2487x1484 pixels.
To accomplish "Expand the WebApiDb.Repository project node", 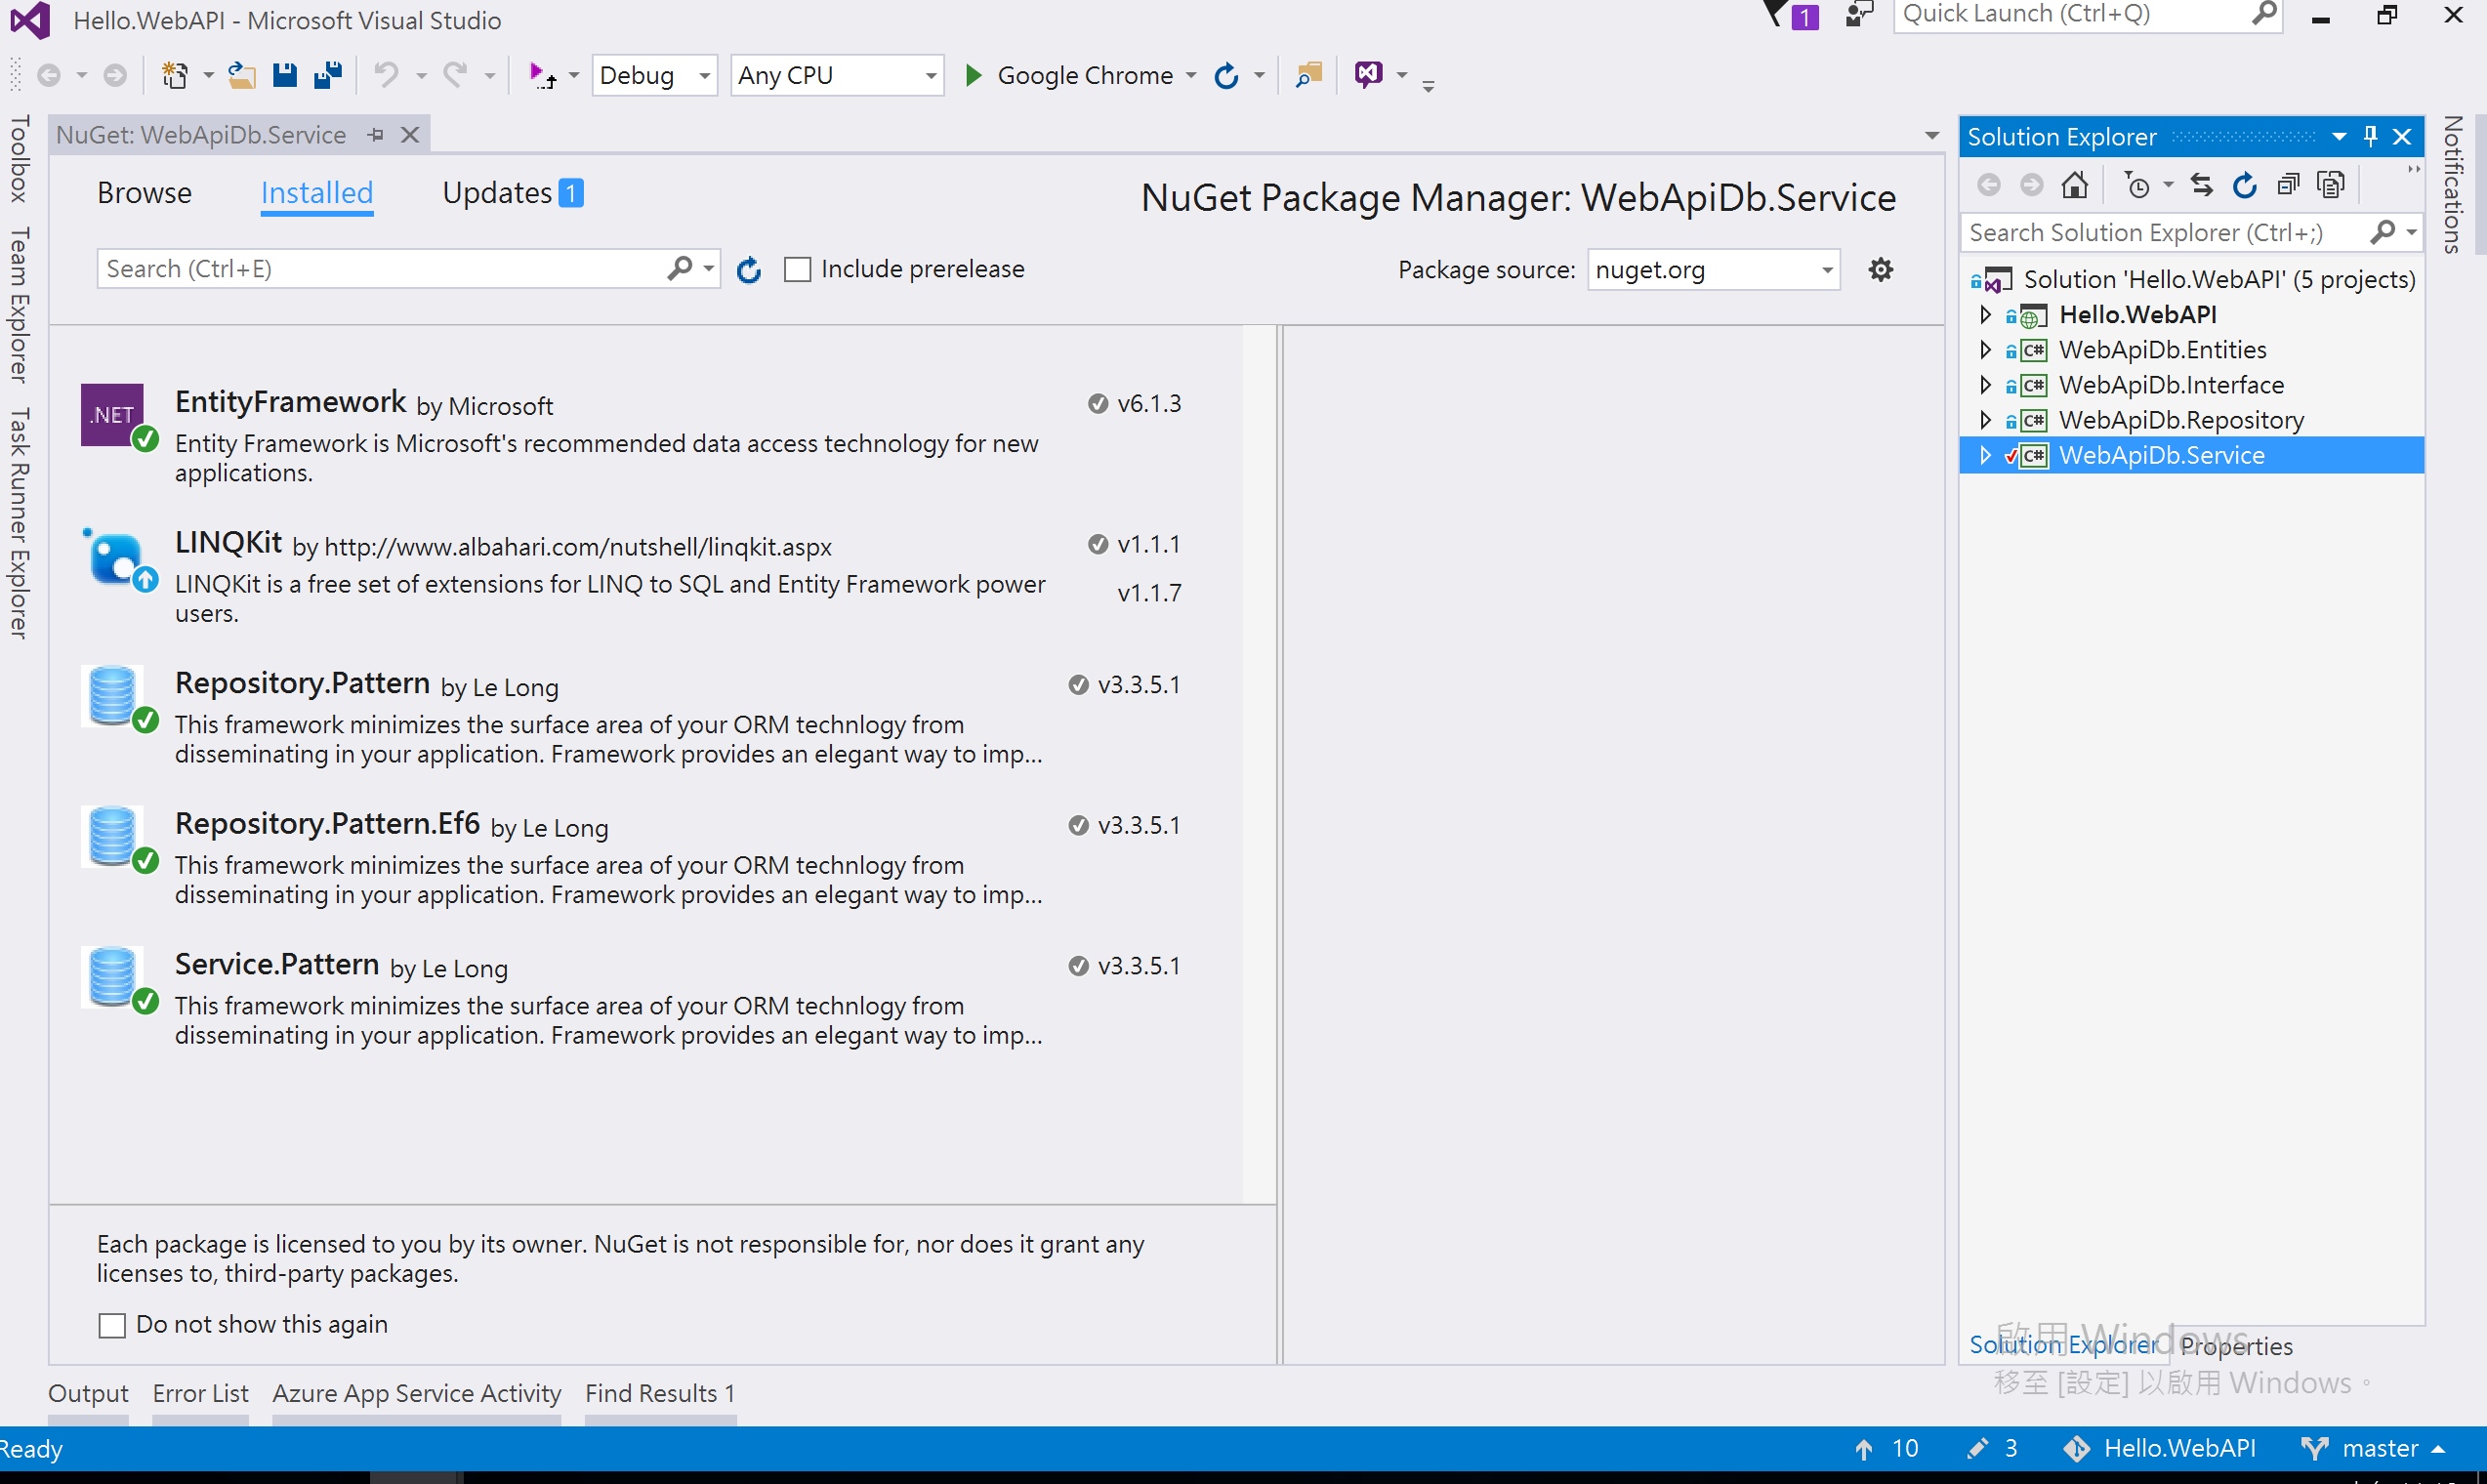I will [x=1985, y=420].
